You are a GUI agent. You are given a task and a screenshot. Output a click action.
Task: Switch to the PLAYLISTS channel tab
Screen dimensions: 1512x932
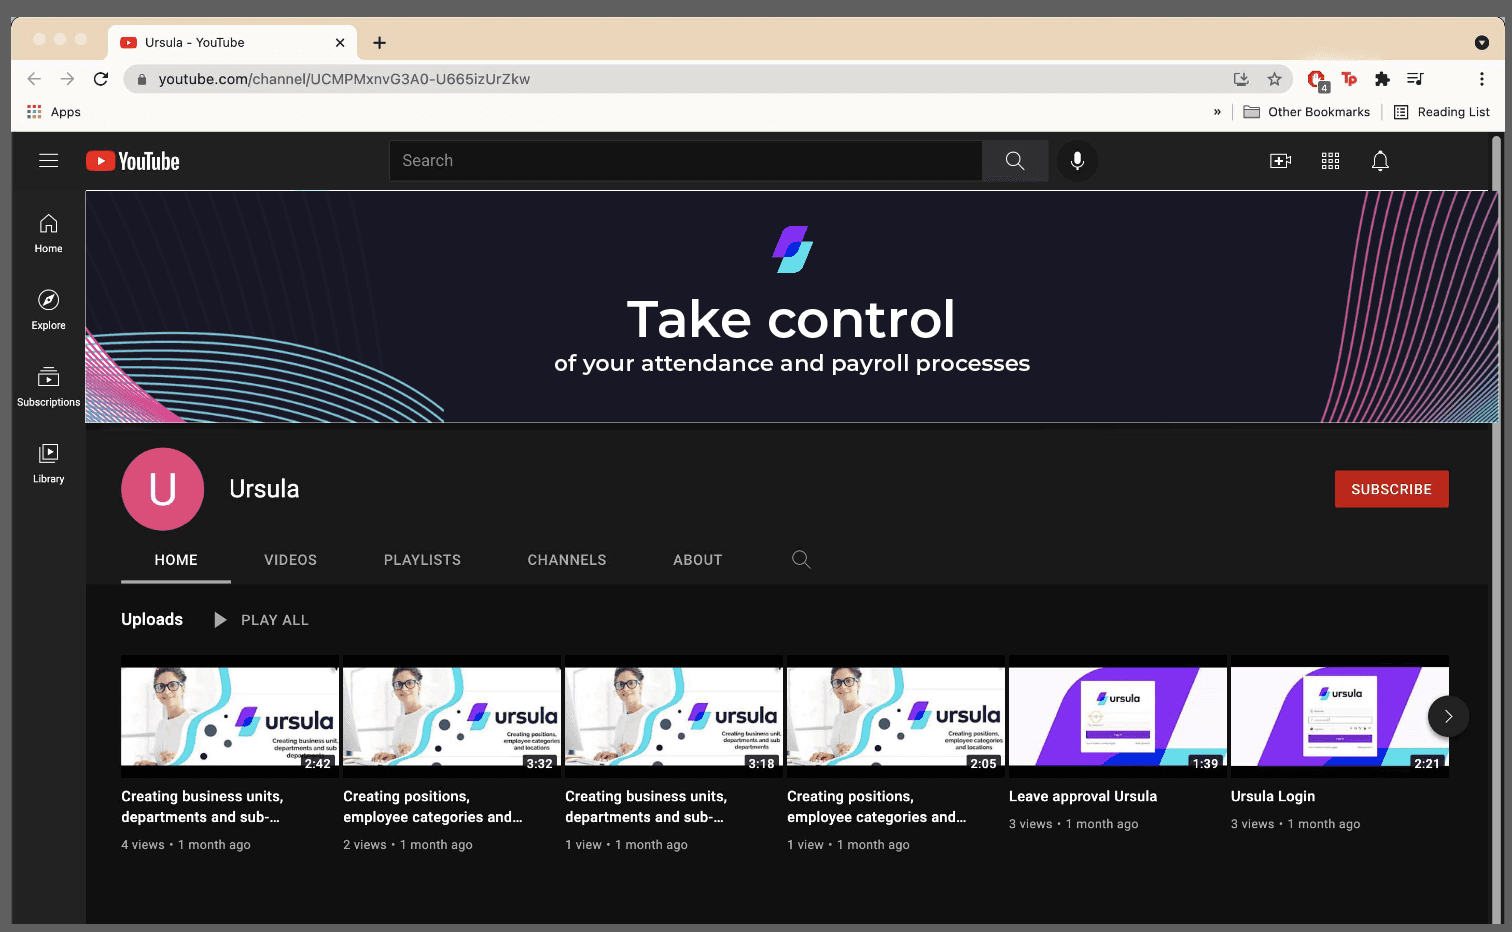coord(422,560)
